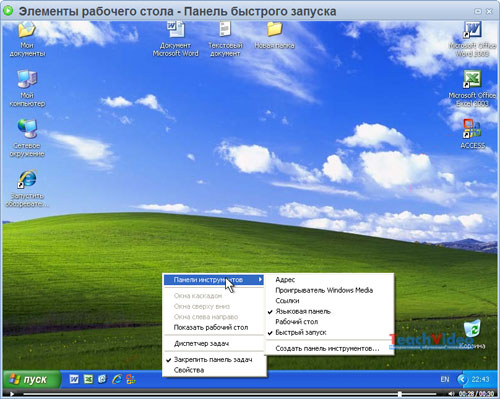
Task: Click the taskbar clock showing 22:43
Action: 480,379
